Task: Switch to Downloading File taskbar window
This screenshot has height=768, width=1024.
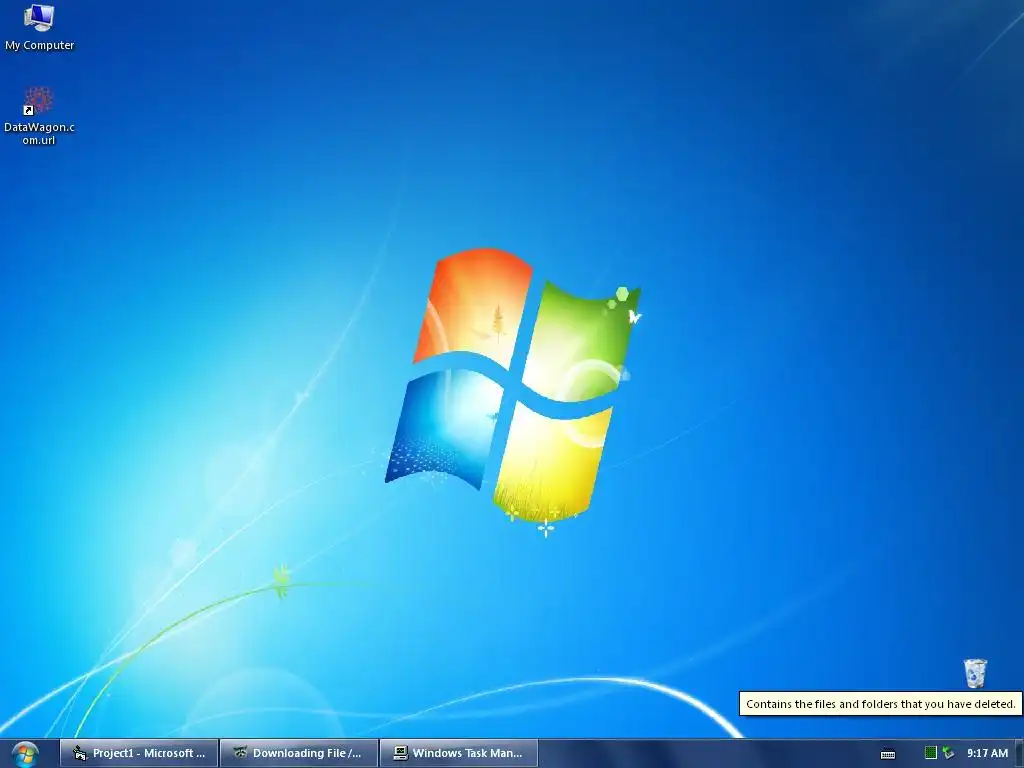Action: [299, 754]
